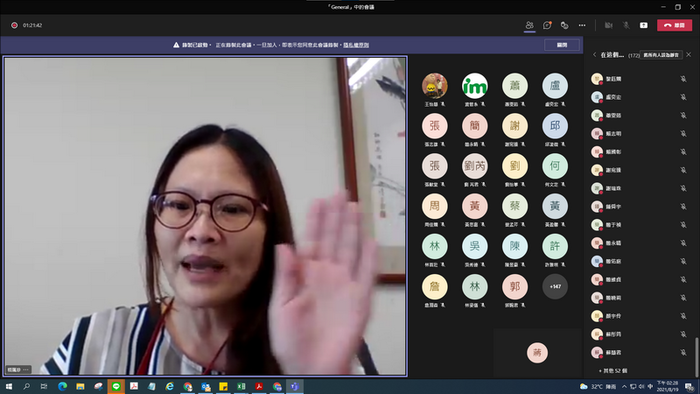Open more actions ellipsis menu
Viewport: 700px width, 394px height.
[582, 25]
